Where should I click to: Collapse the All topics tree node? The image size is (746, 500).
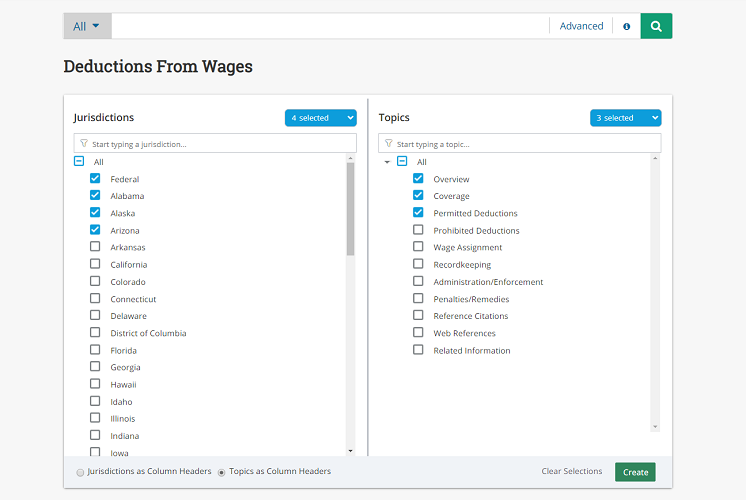pyautogui.click(x=387, y=162)
